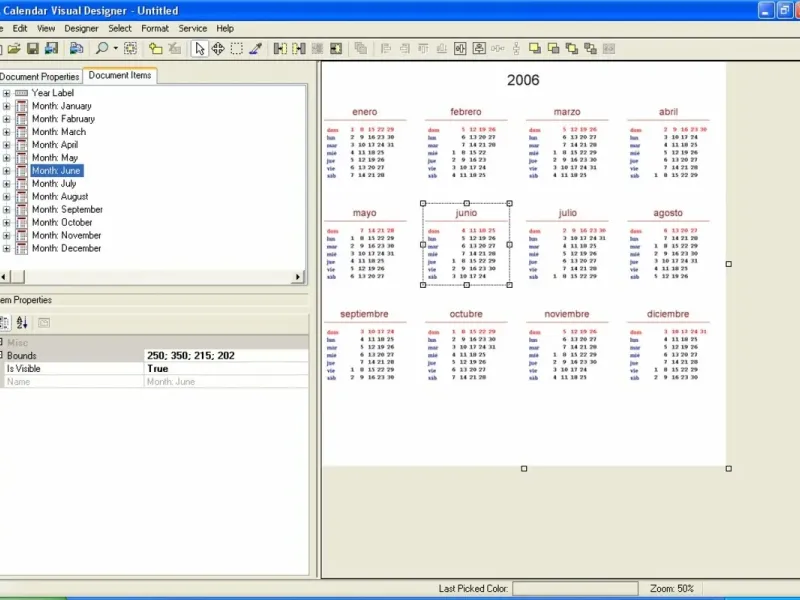
Task: Click the Zoom: 50% status text
Action: (x=671, y=588)
